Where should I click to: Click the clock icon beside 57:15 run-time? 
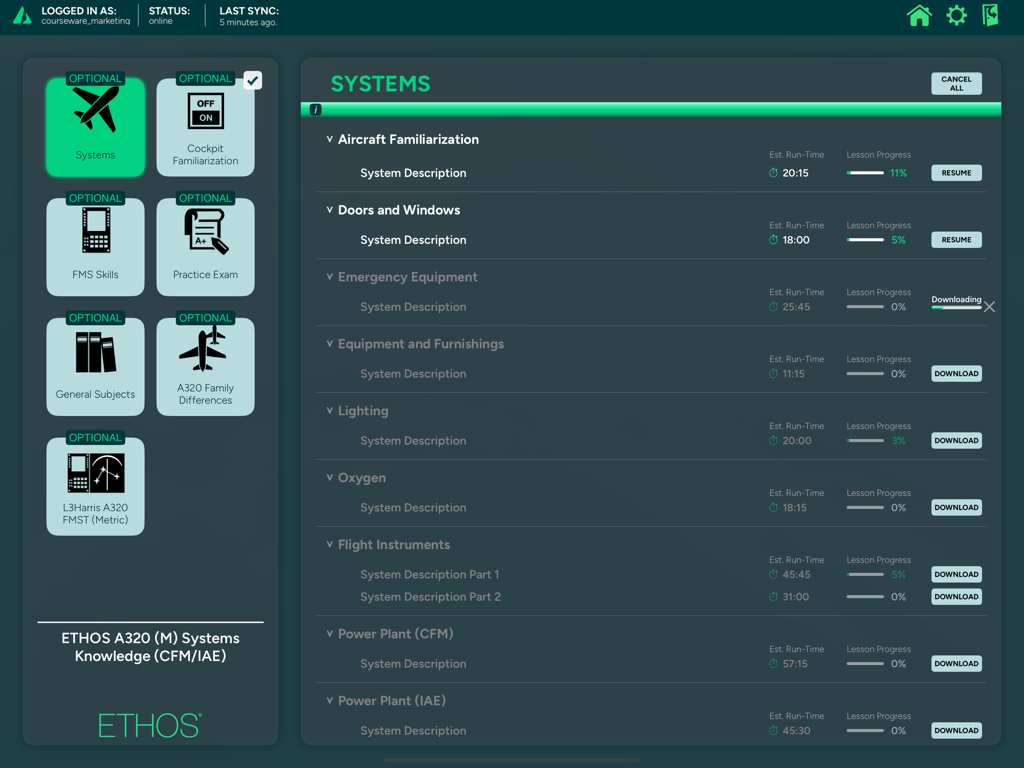(773, 664)
